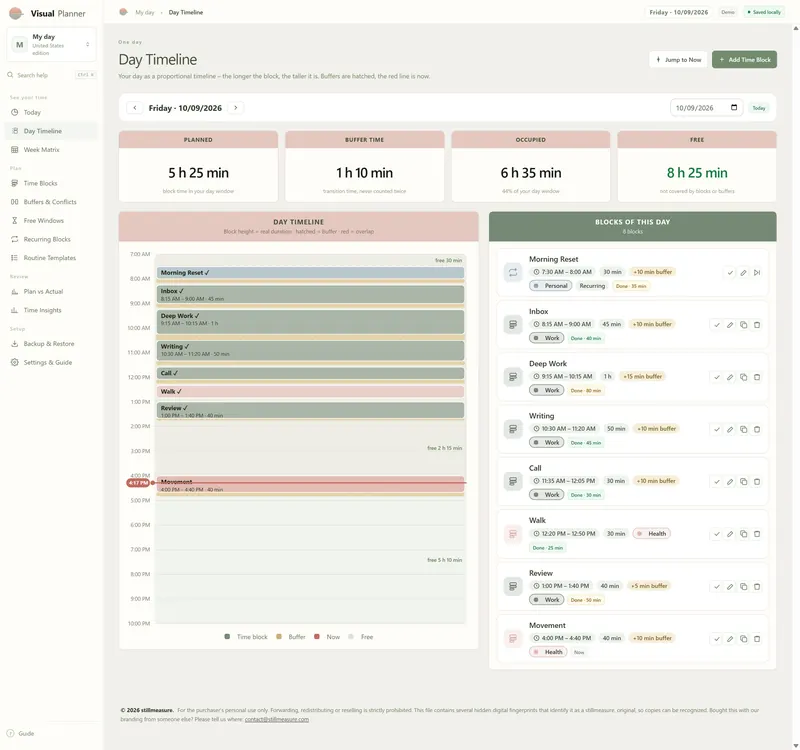Toggle the done checkmark for the Writing block
The image size is (800, 750).
tap(717, 430)
